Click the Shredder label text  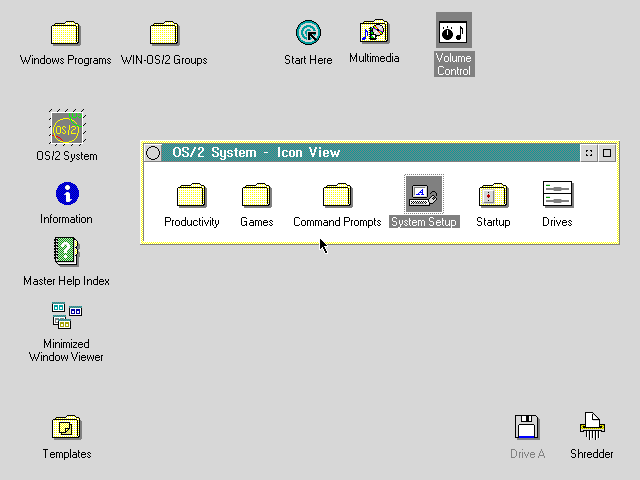coord(592,454)
